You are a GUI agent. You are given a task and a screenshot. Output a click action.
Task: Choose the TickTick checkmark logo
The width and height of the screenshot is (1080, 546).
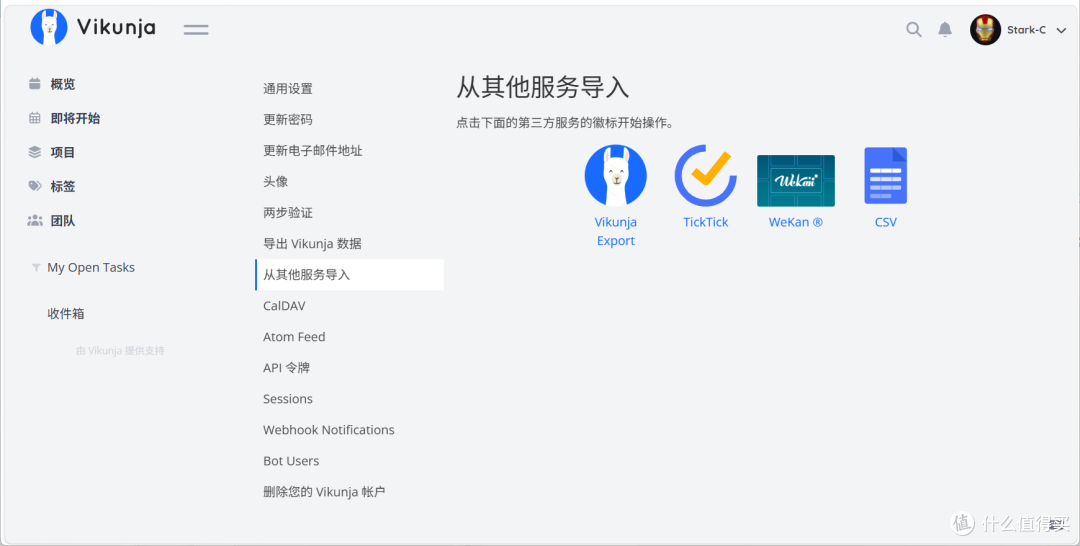705,176
